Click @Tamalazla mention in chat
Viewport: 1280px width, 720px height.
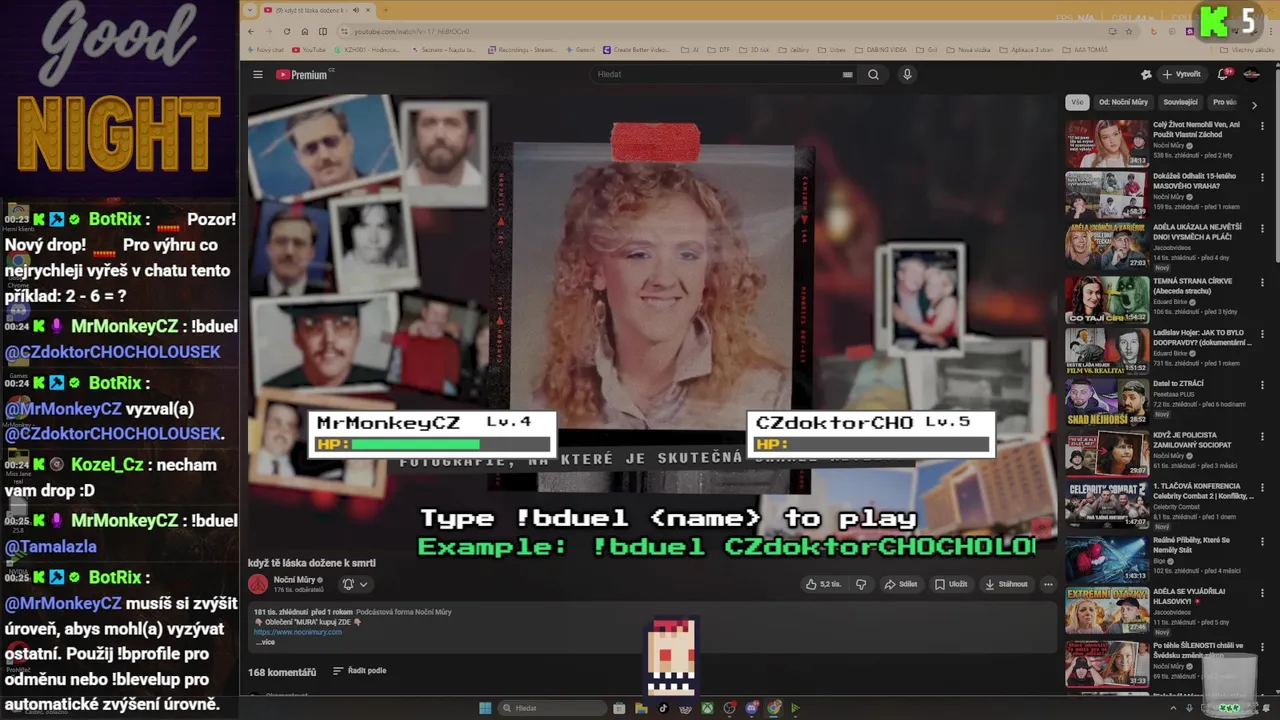51,547
